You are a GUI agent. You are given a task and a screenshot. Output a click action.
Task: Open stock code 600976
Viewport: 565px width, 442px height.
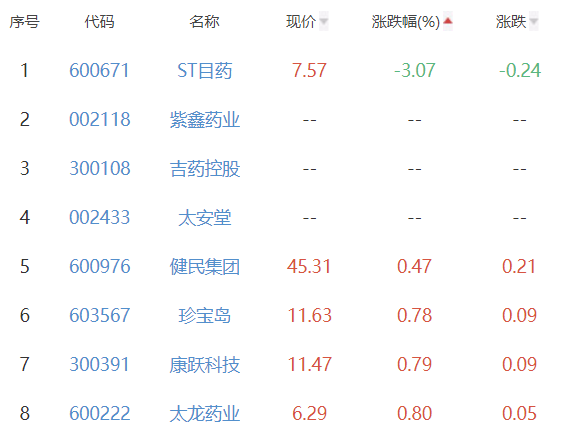pyautogui.click(x=99, y=266)
